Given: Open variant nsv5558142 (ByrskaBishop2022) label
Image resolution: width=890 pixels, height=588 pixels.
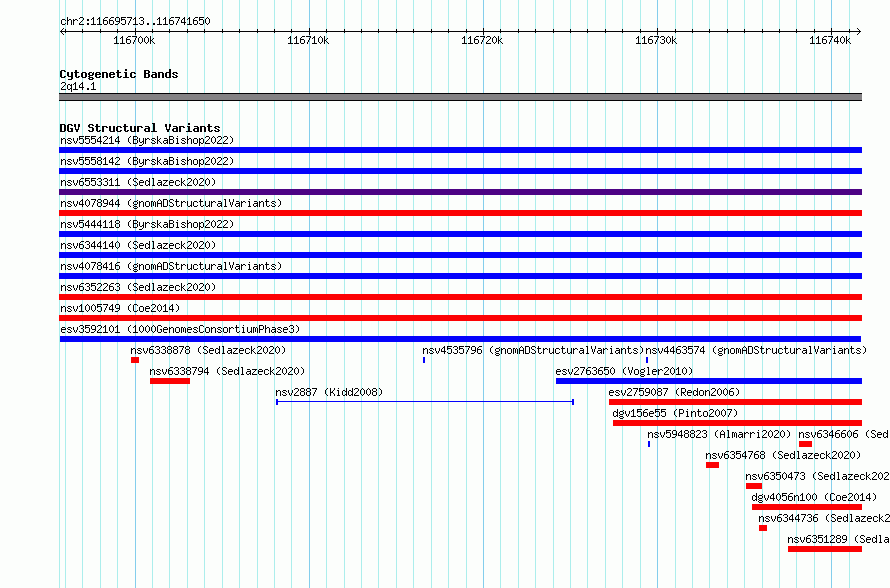Looking at the screenshot, I should click(x=147, y=161).
